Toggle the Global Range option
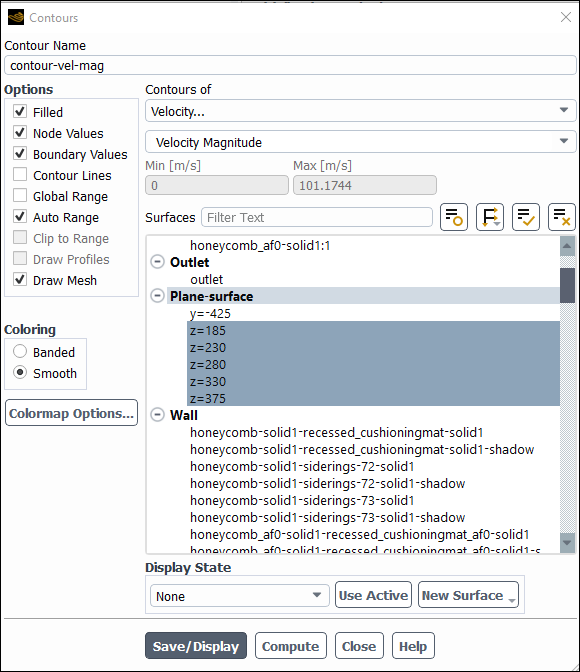The width and height of the screenshot is (580, 672). (x=20, y=196)
